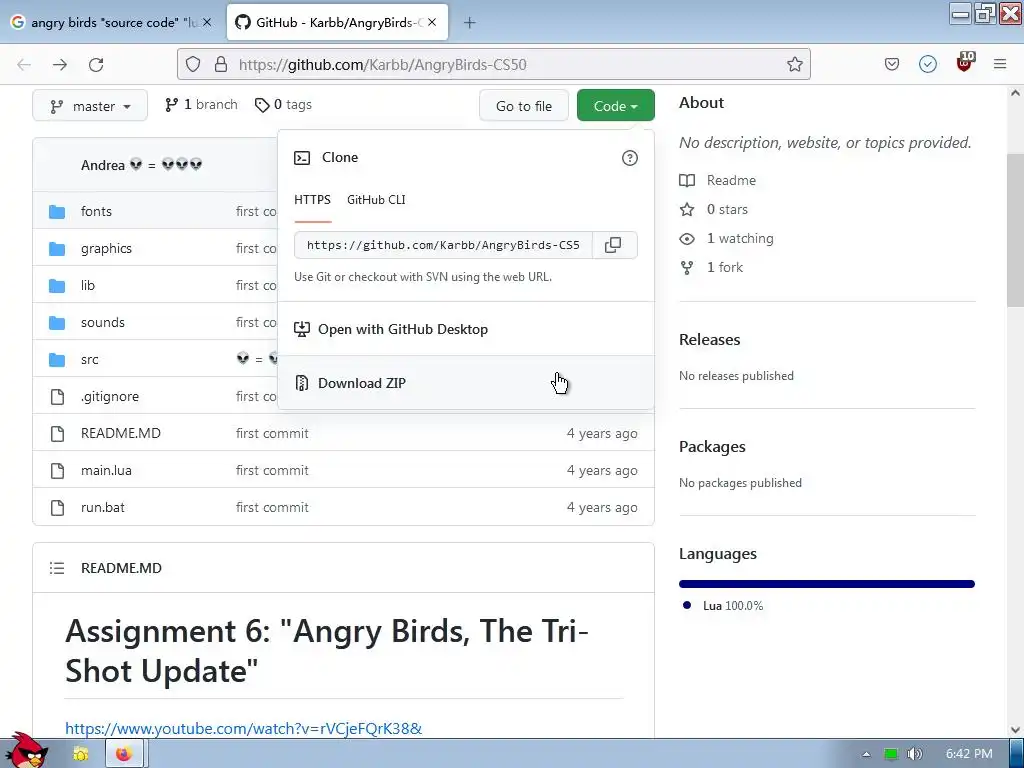Show hidden system tray icons

point(866,754)
